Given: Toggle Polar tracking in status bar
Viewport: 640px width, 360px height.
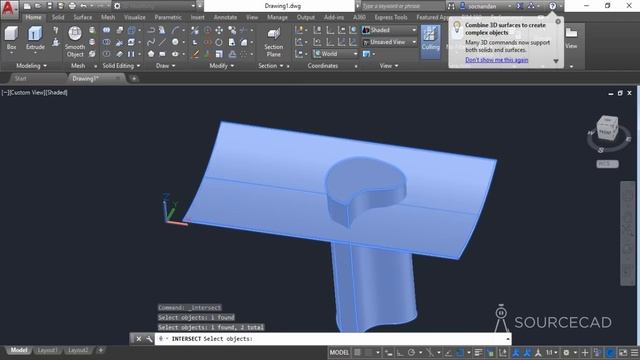Looking at the screenshot, I should click(x=411, y=352).
